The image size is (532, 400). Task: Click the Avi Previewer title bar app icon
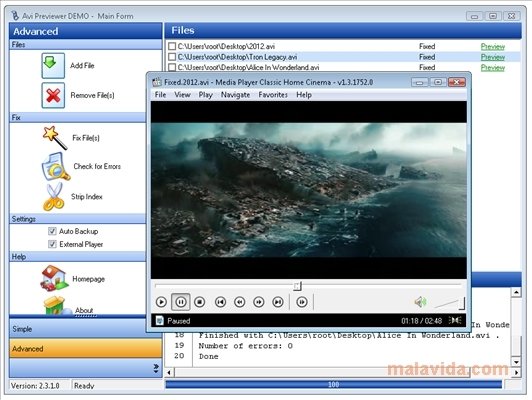click(15, 16)
